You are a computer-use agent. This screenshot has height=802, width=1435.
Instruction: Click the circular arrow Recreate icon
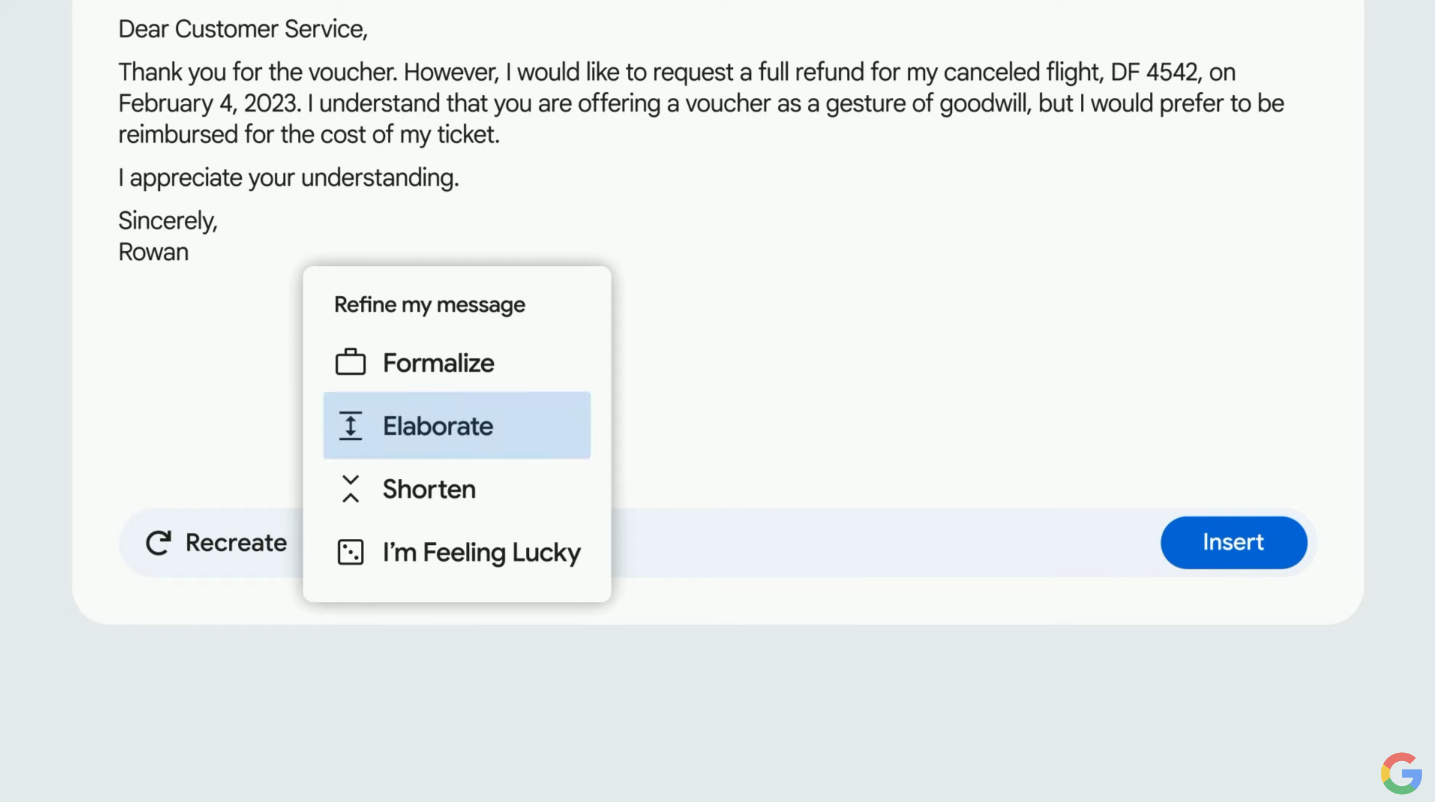[158, 543]
